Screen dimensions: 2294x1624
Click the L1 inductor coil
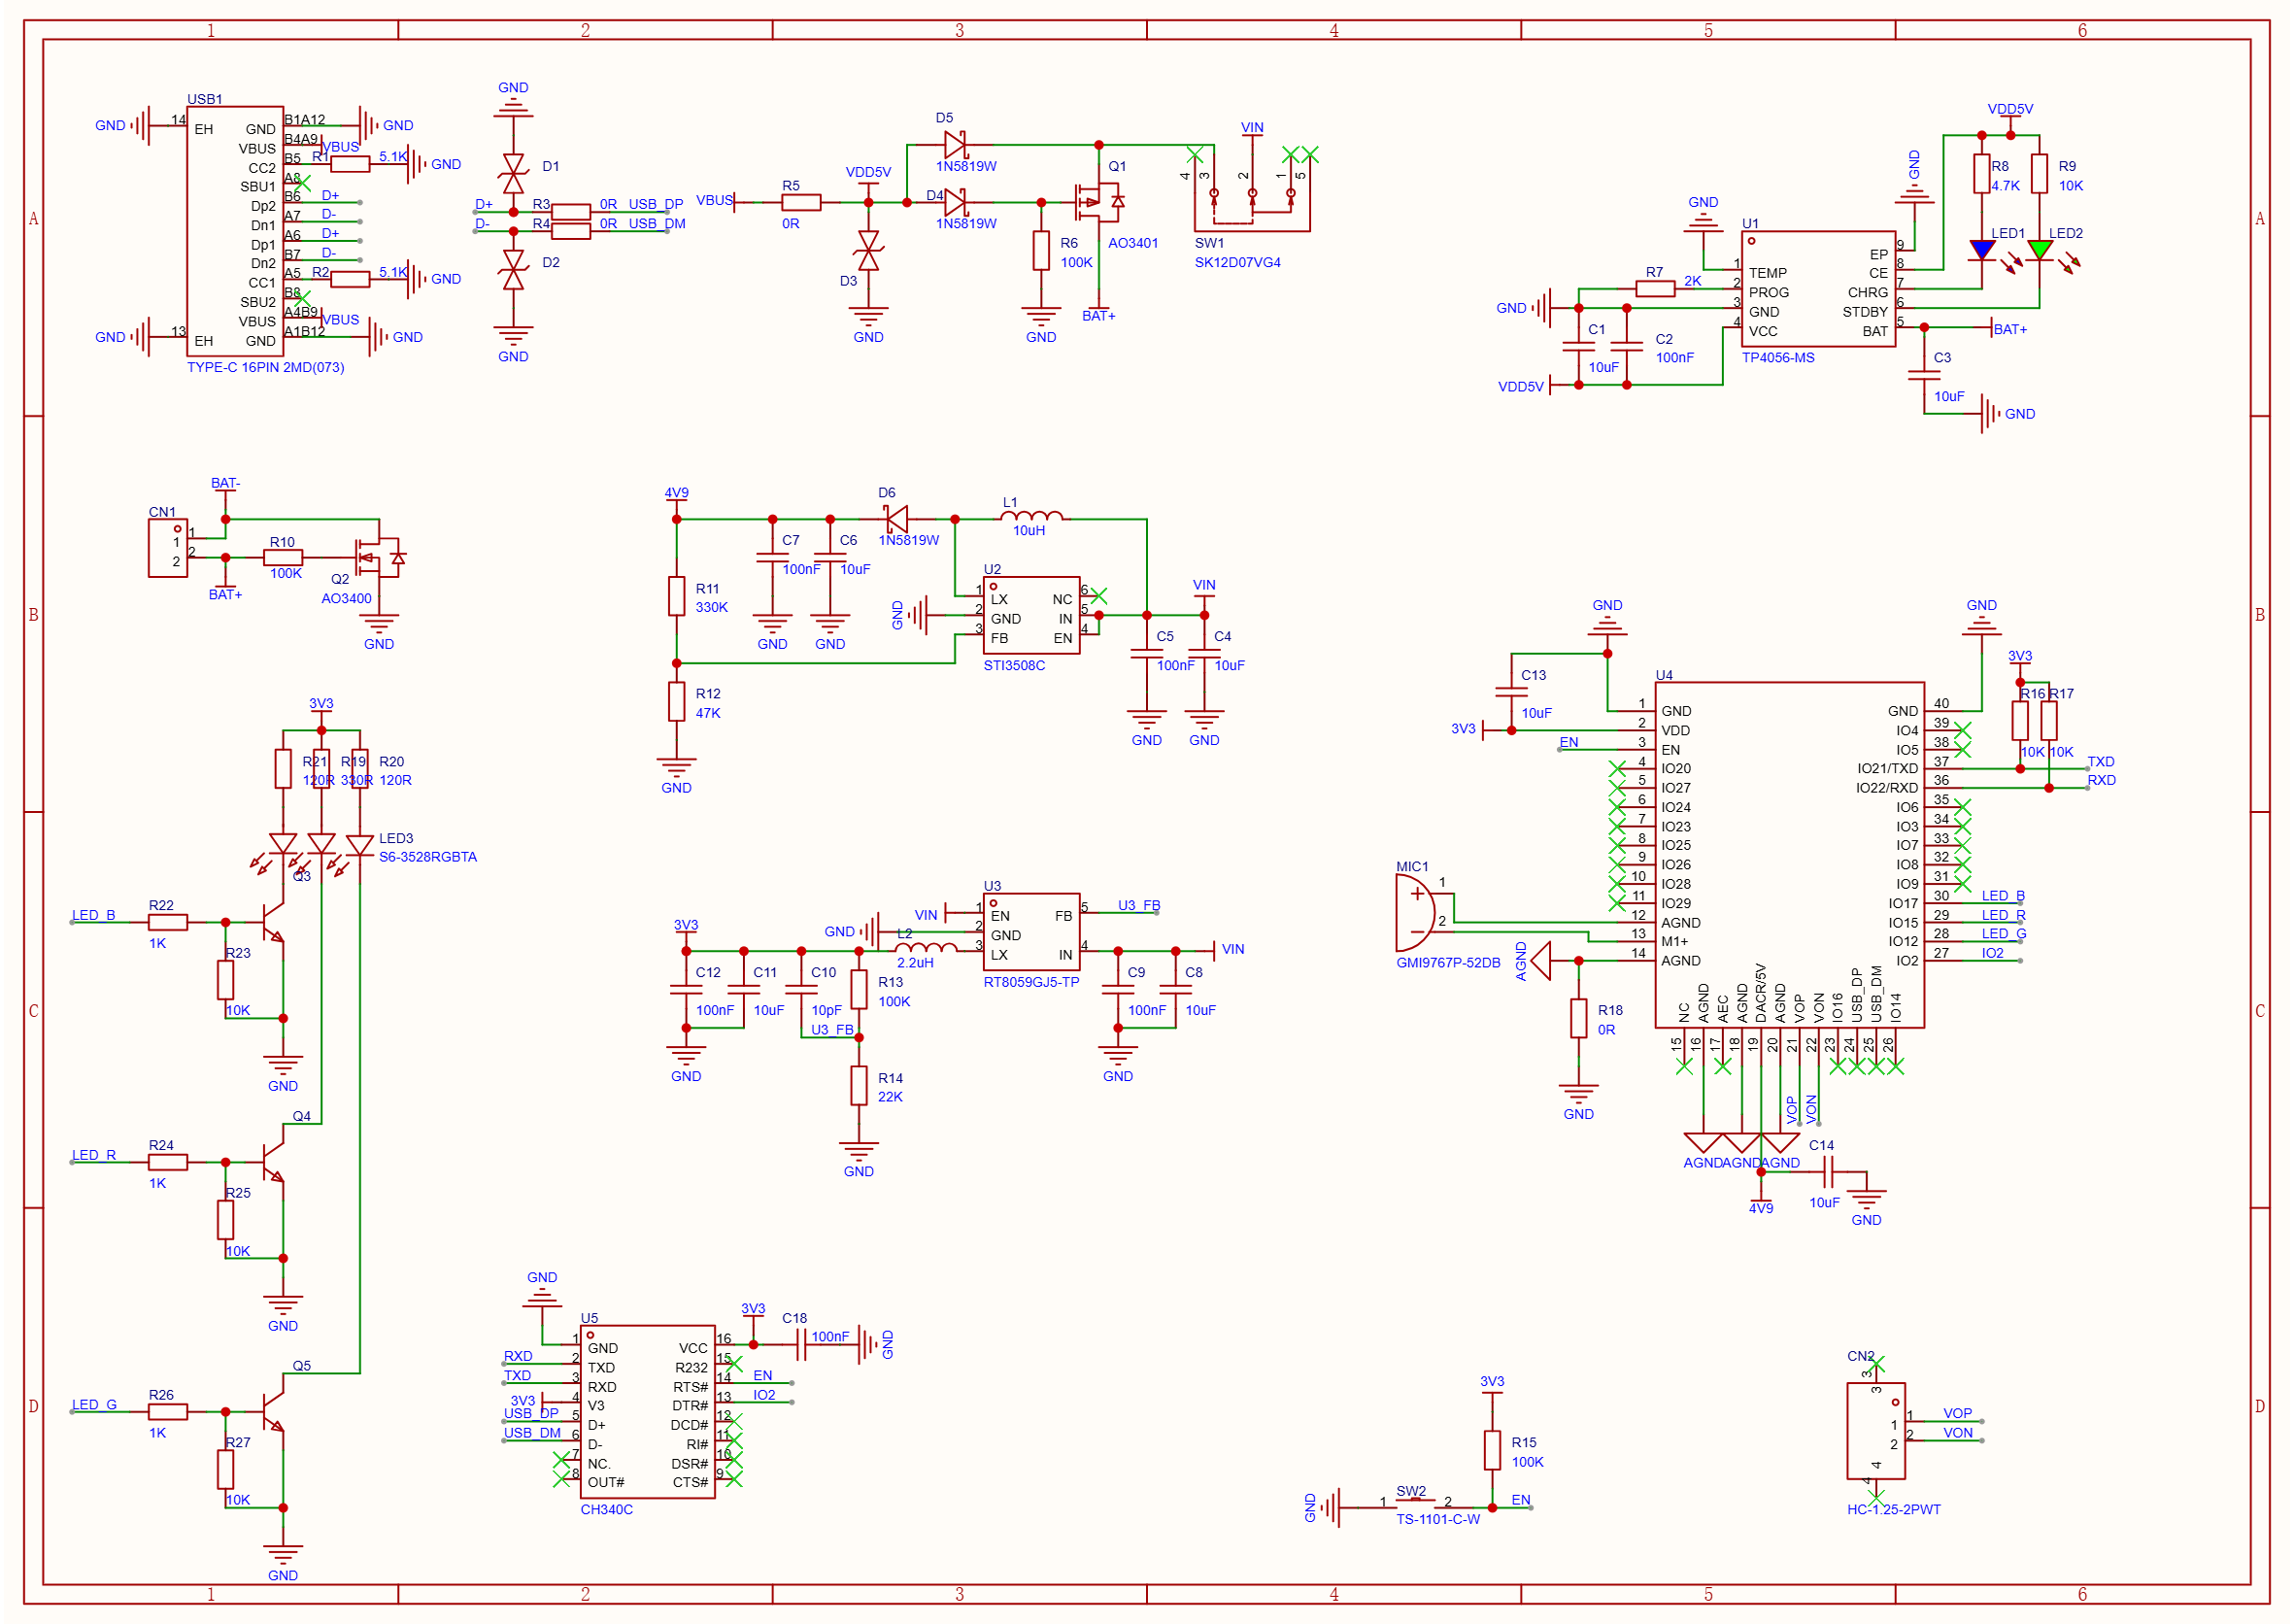pos(1031,516)
